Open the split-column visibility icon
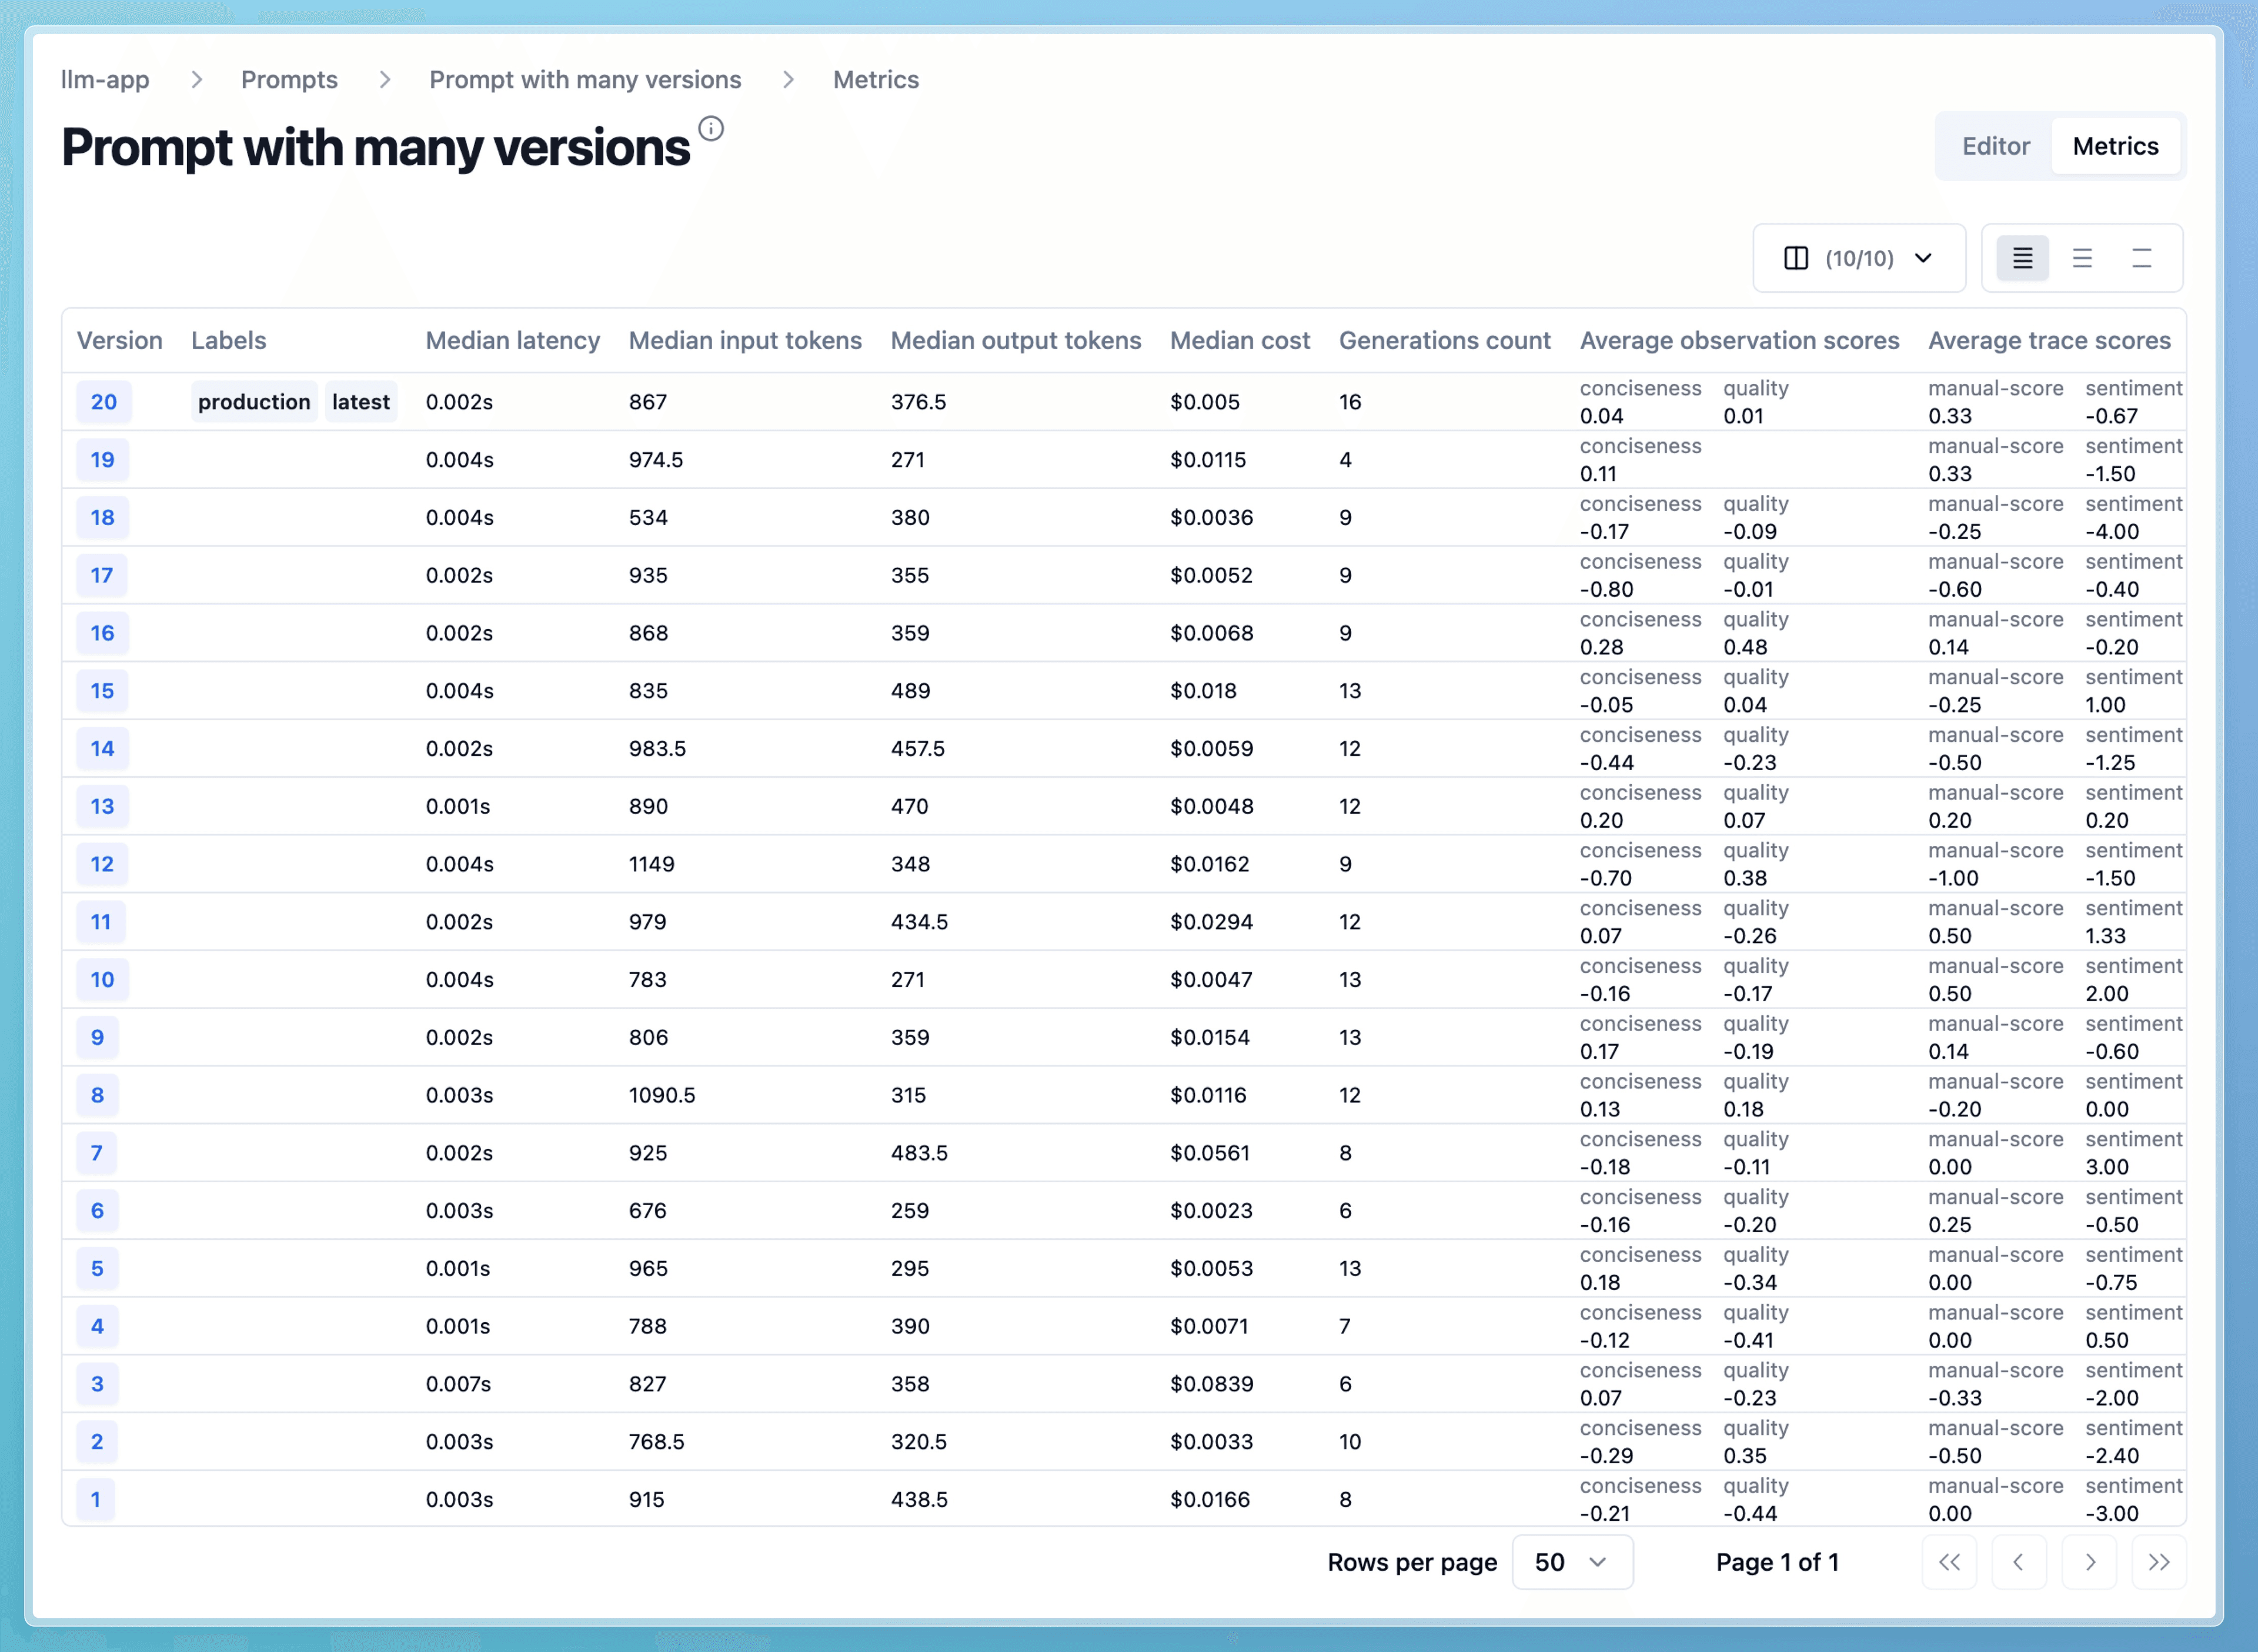The image size is (2258, 1652). [x=1796, y=258]
